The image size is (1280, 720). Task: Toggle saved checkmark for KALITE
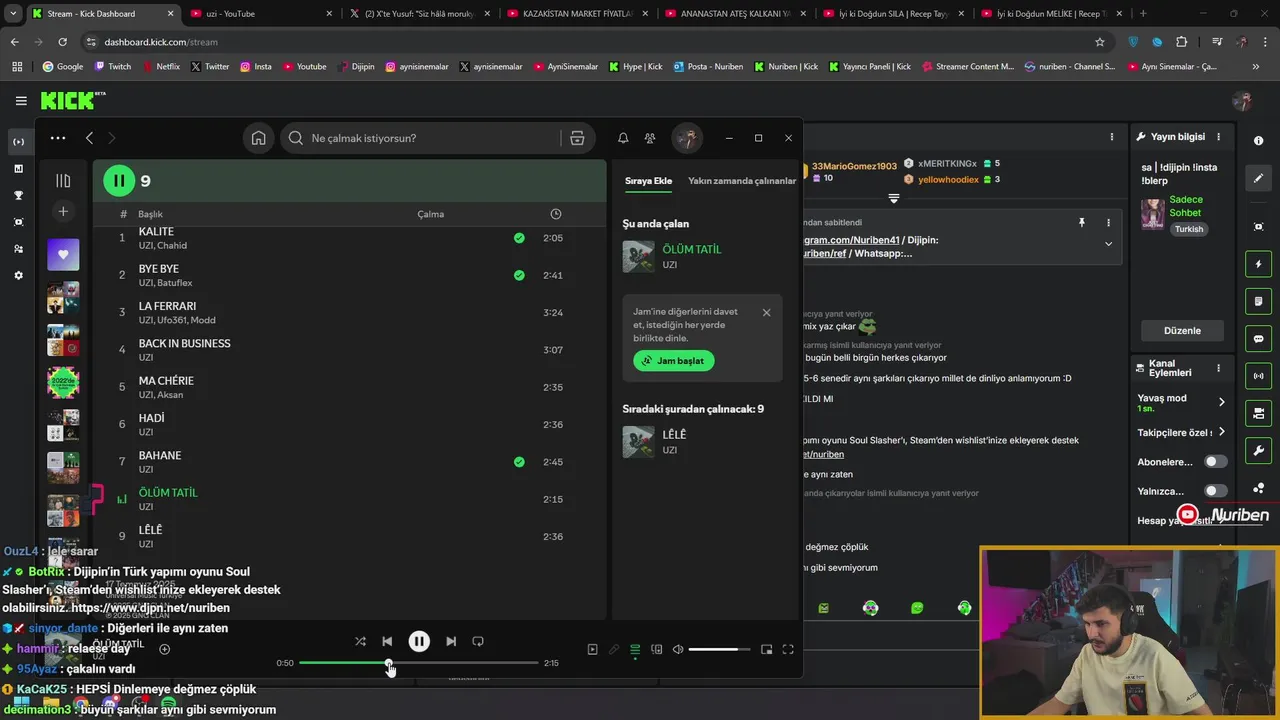point(519,238)
